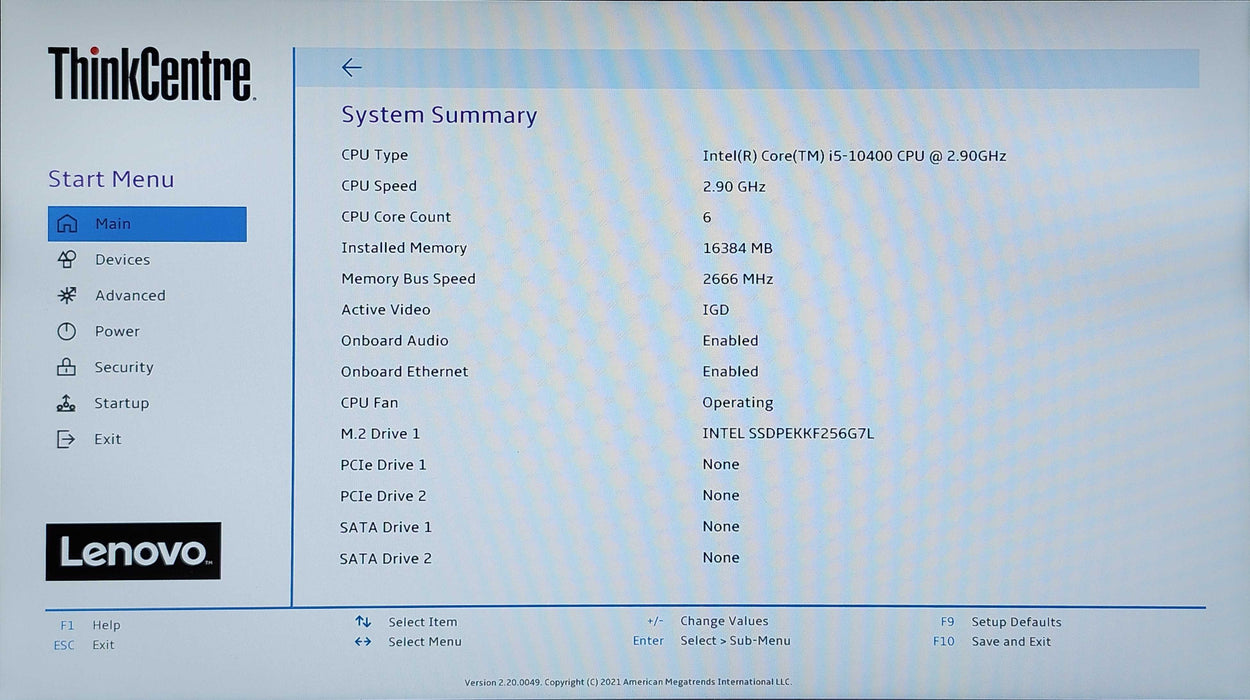Select the CPU Core Count label

[396, 217]
